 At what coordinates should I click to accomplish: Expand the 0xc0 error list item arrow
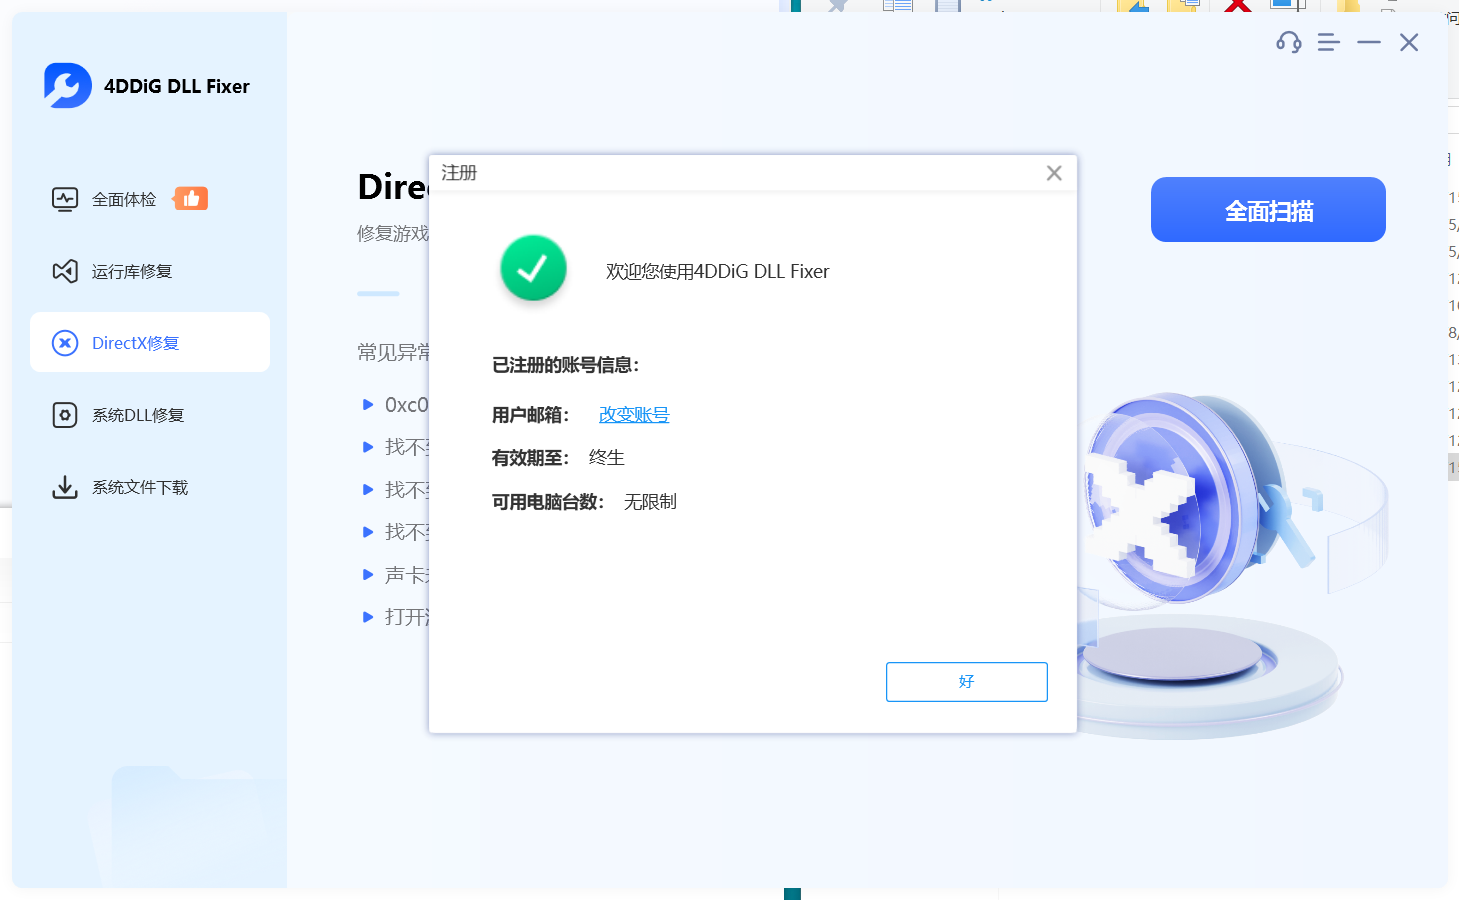[368, 405]
